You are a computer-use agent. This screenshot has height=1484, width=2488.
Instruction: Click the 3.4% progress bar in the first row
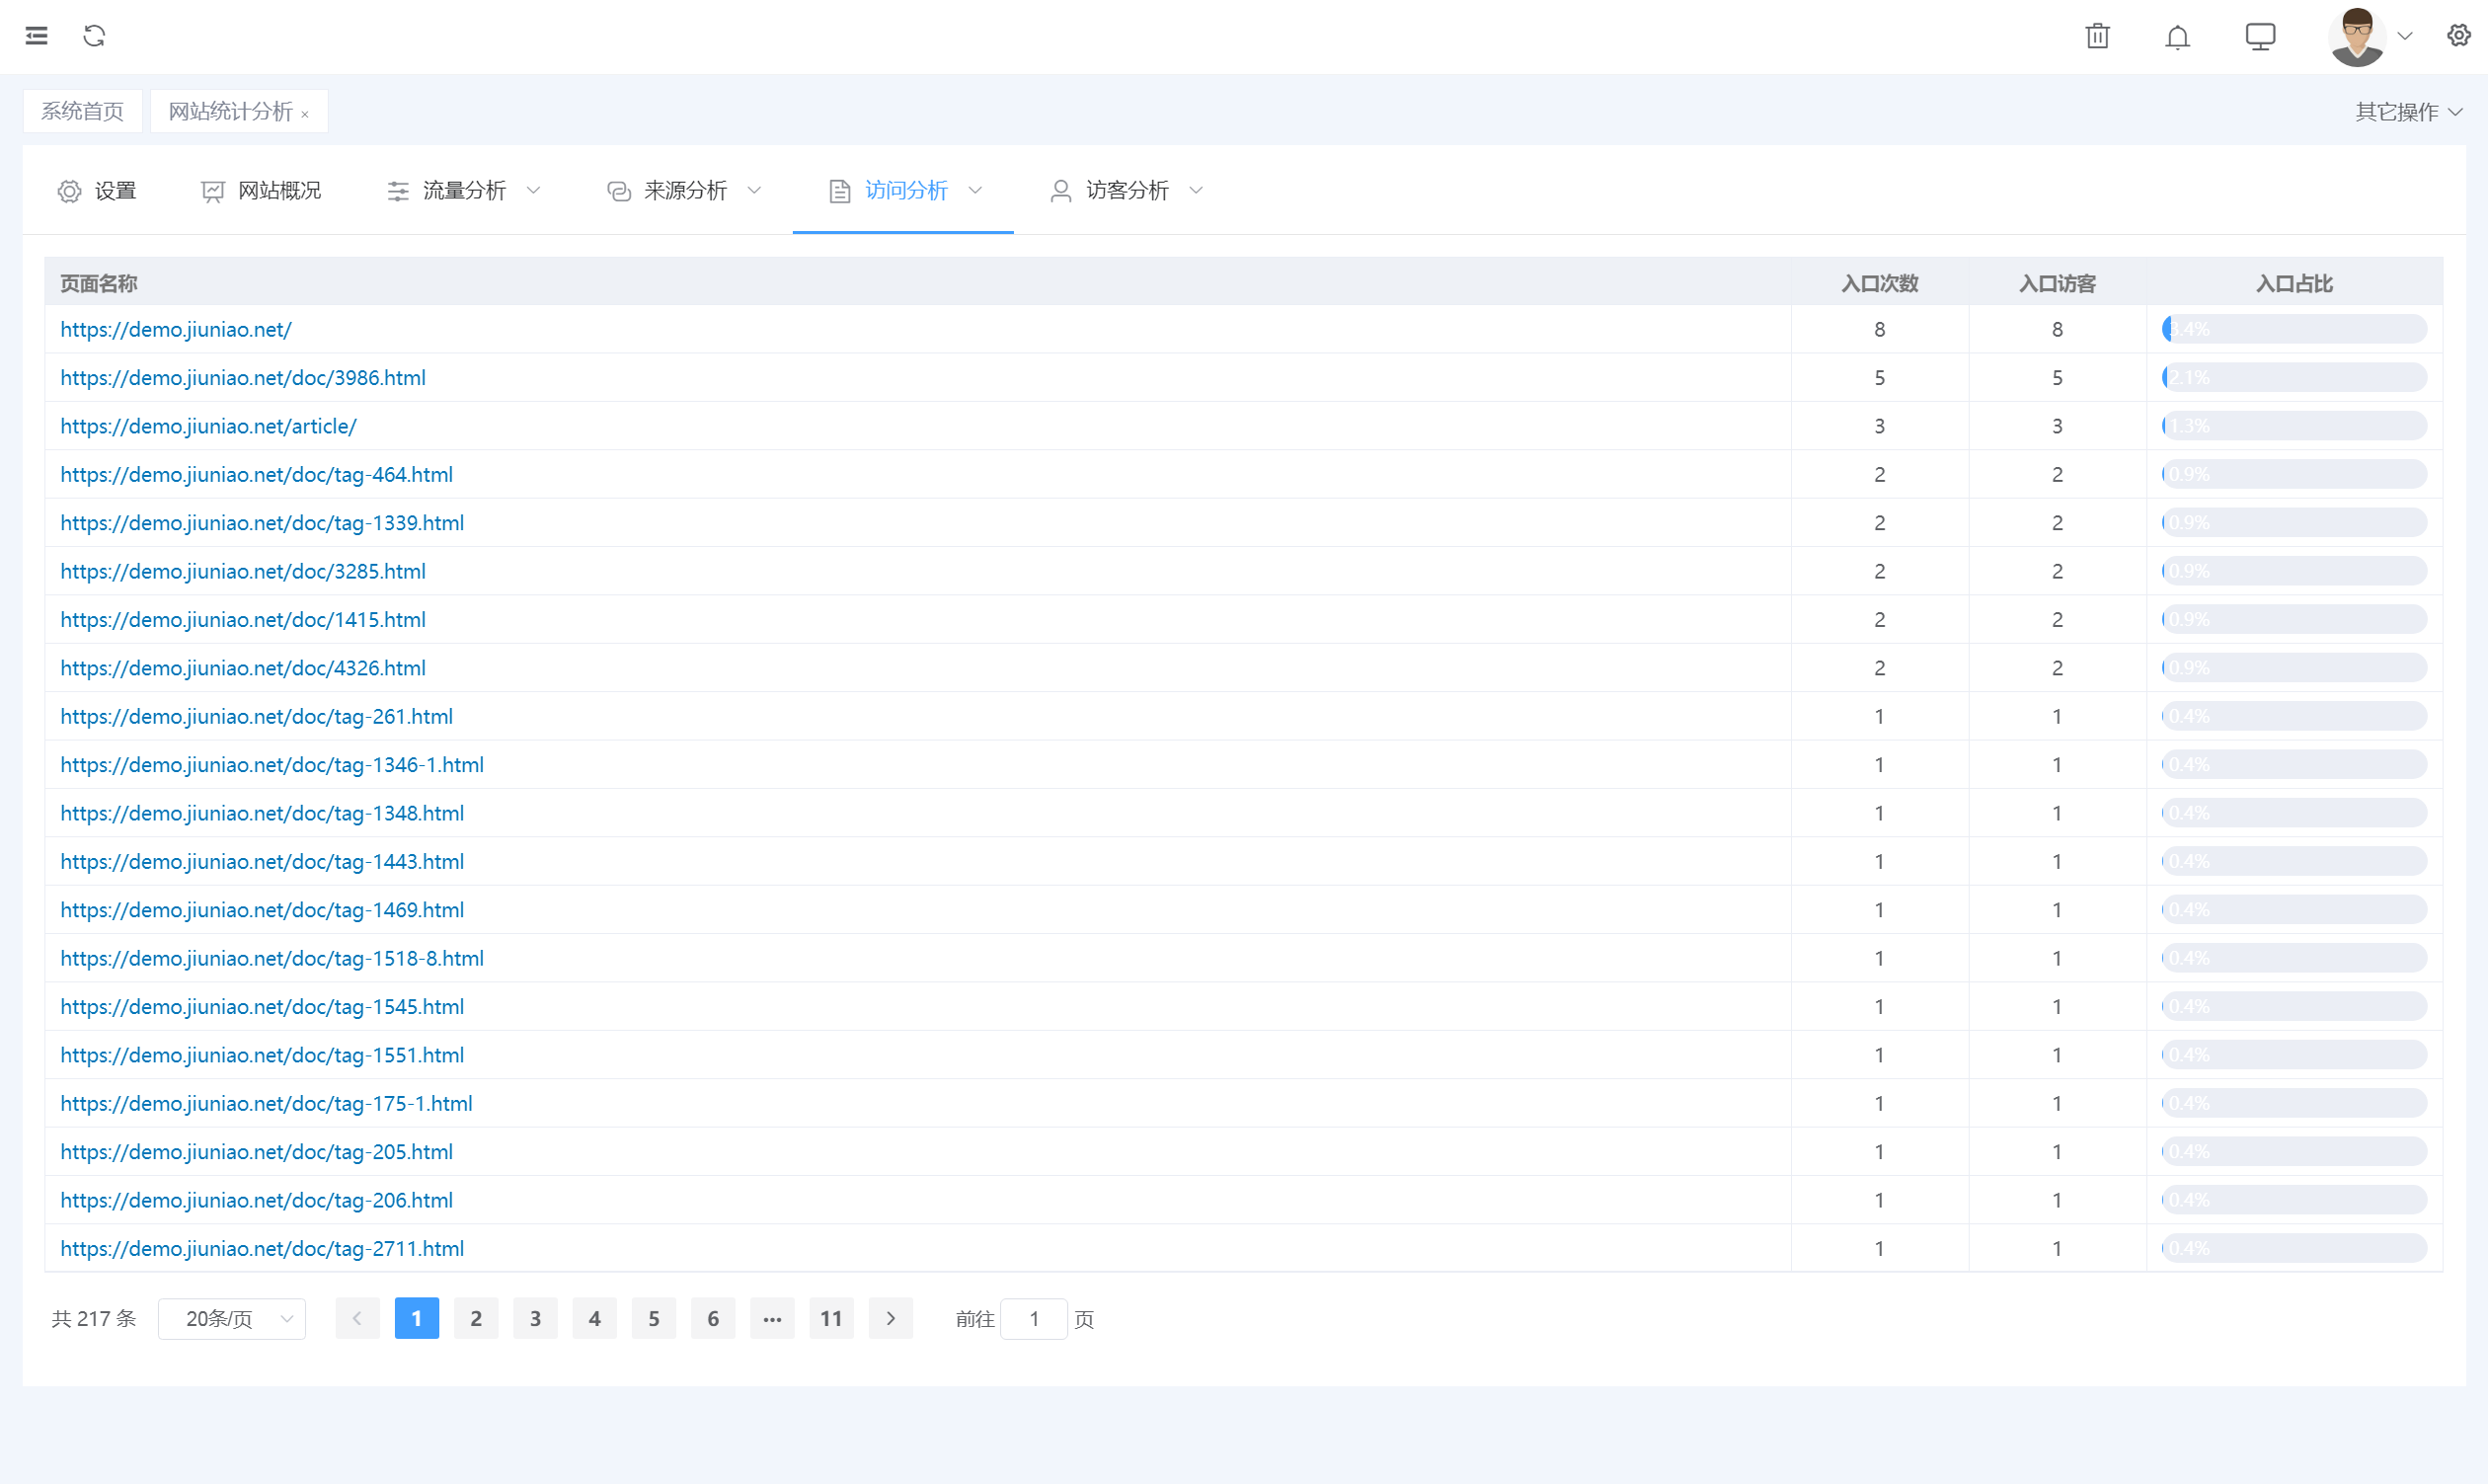pos(2293,329)
